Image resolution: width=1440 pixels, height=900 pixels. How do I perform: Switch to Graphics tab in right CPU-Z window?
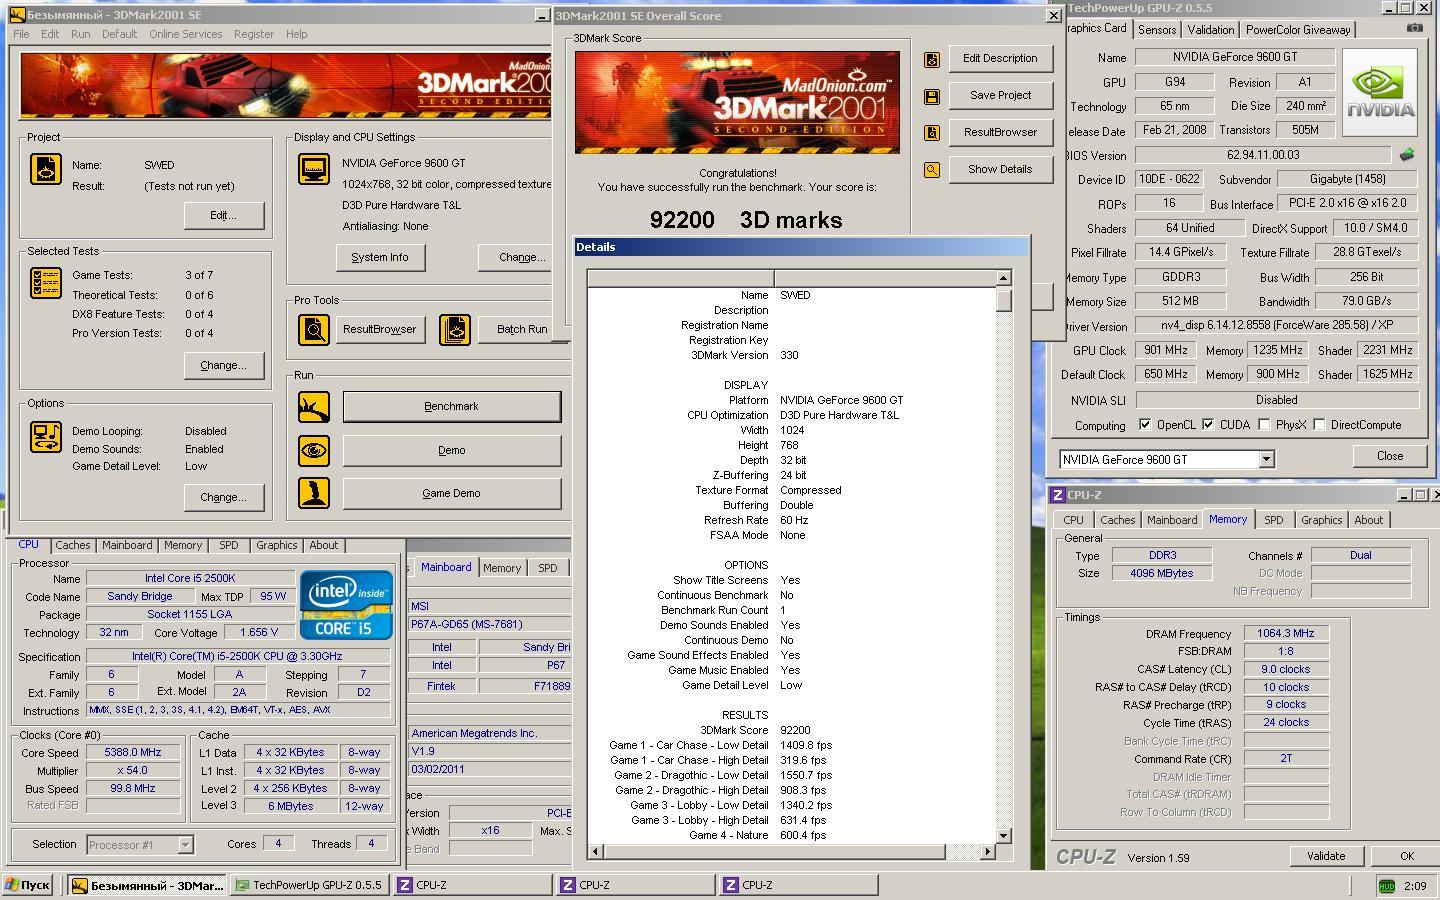click(1321, 520)
